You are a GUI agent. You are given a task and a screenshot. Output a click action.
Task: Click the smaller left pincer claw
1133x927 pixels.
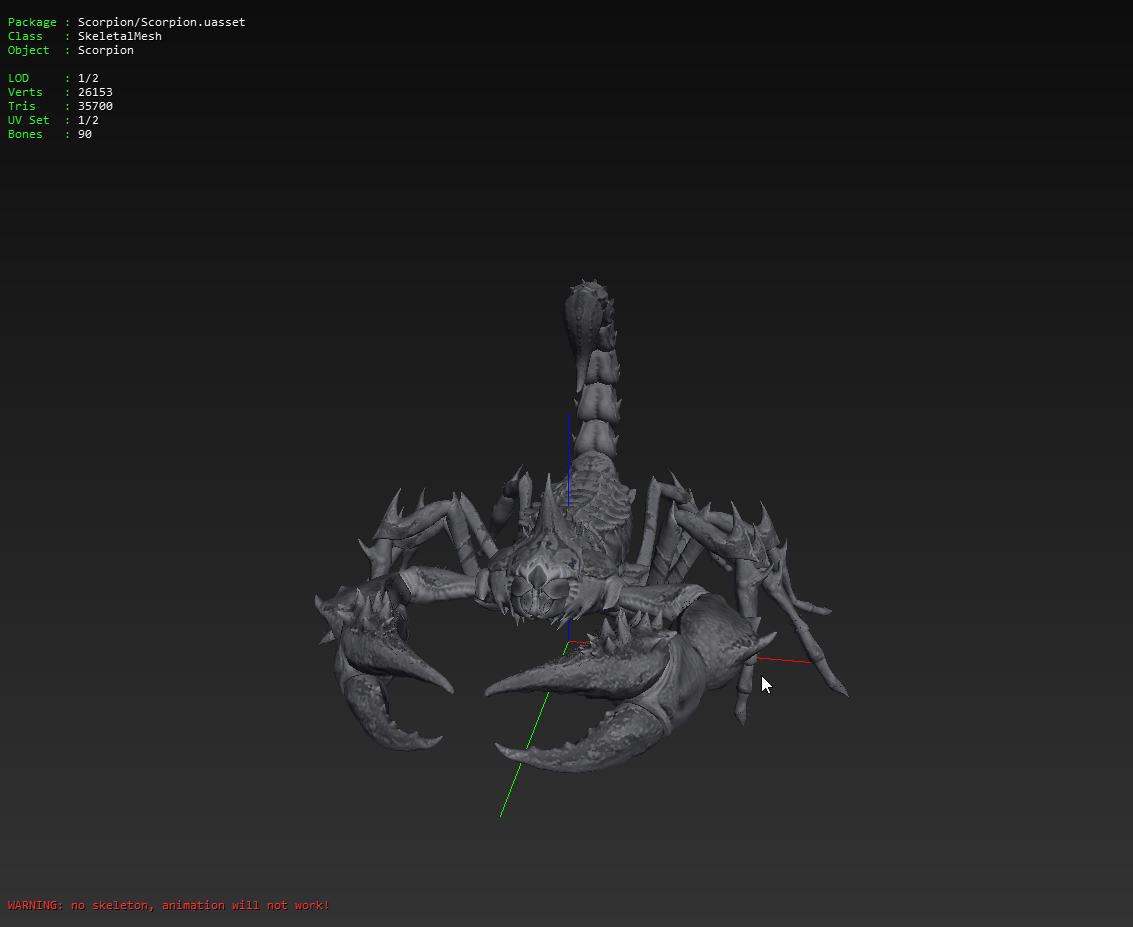pos(390,680)
